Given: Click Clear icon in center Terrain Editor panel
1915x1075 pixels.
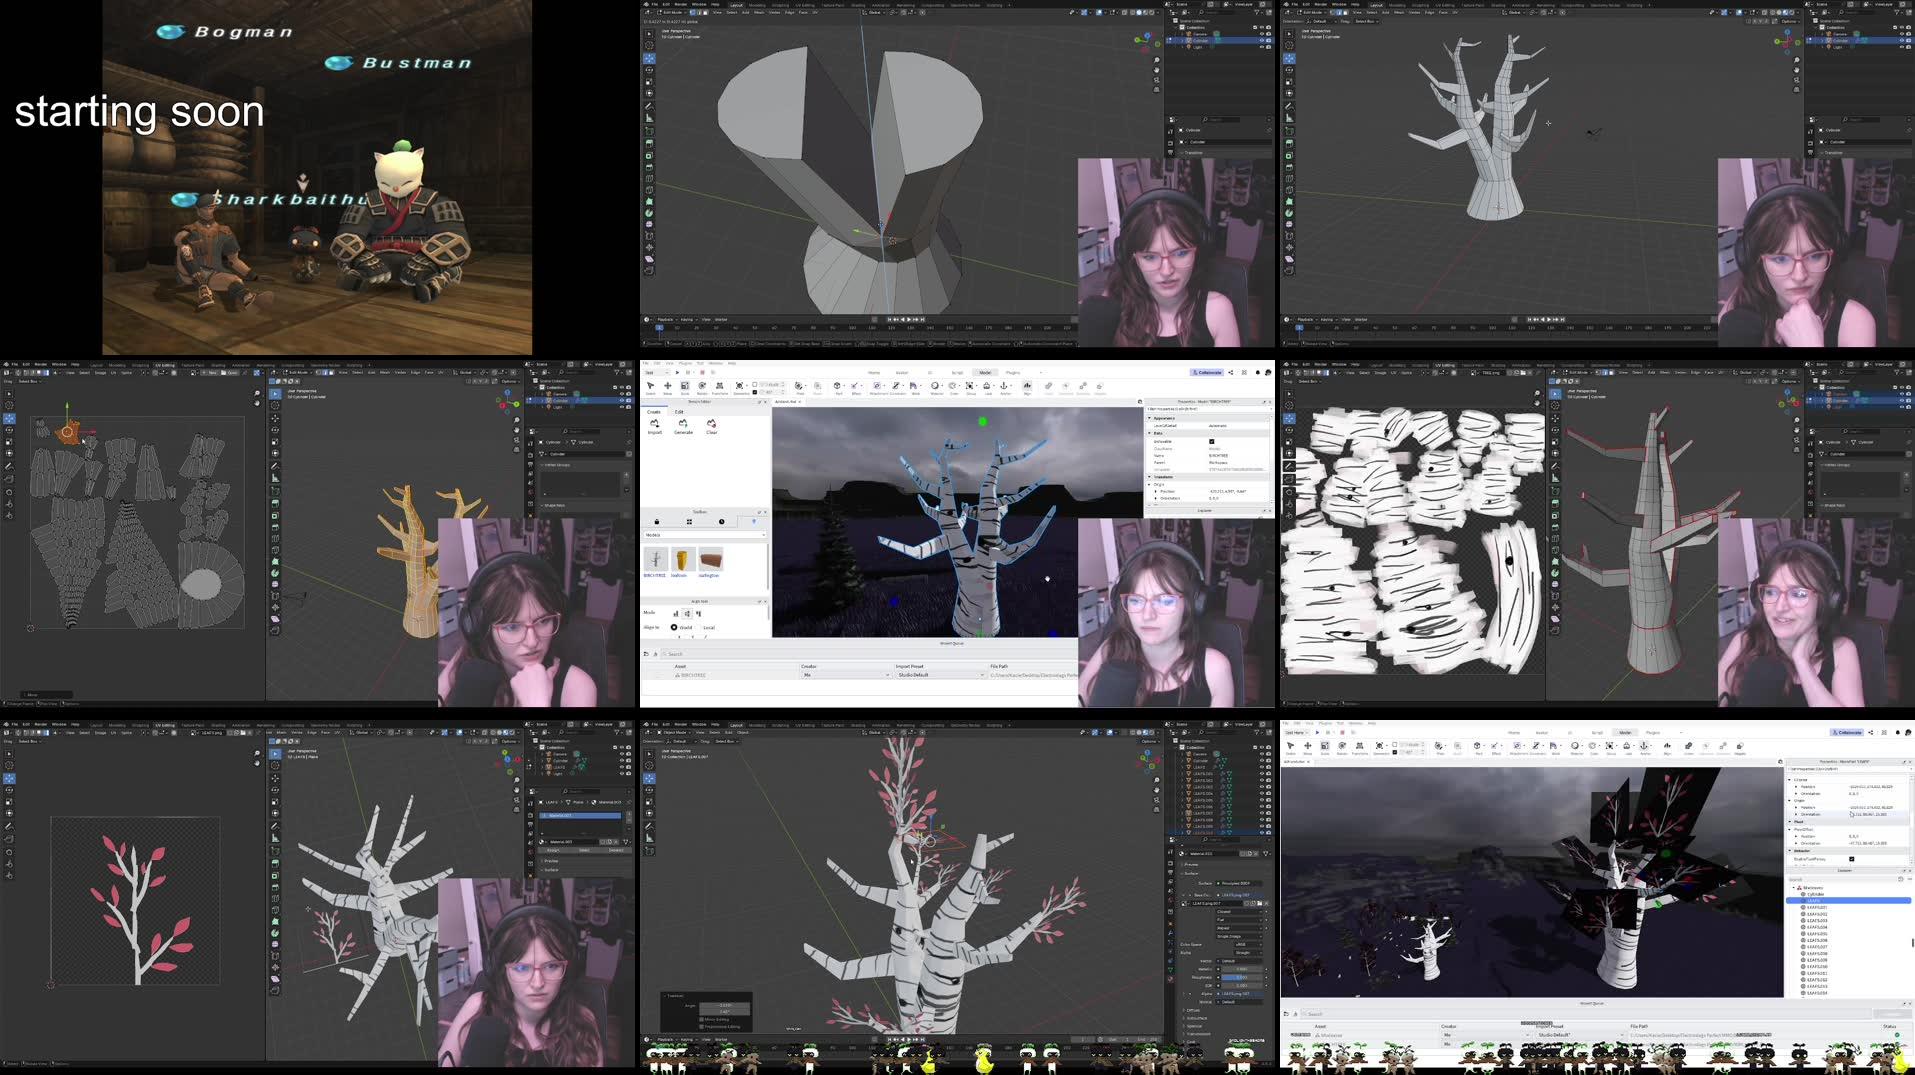Looking at the screenshot, I should point(711,425).
